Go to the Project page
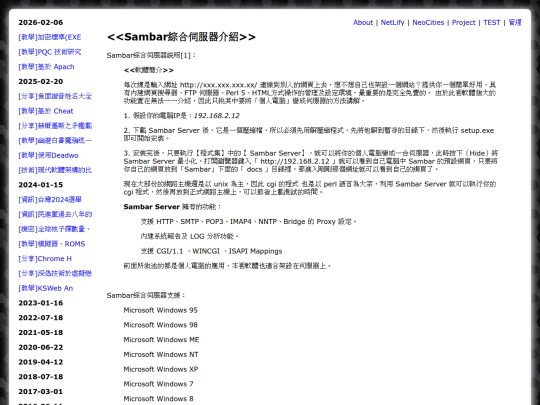 click(x=463, y=22)
